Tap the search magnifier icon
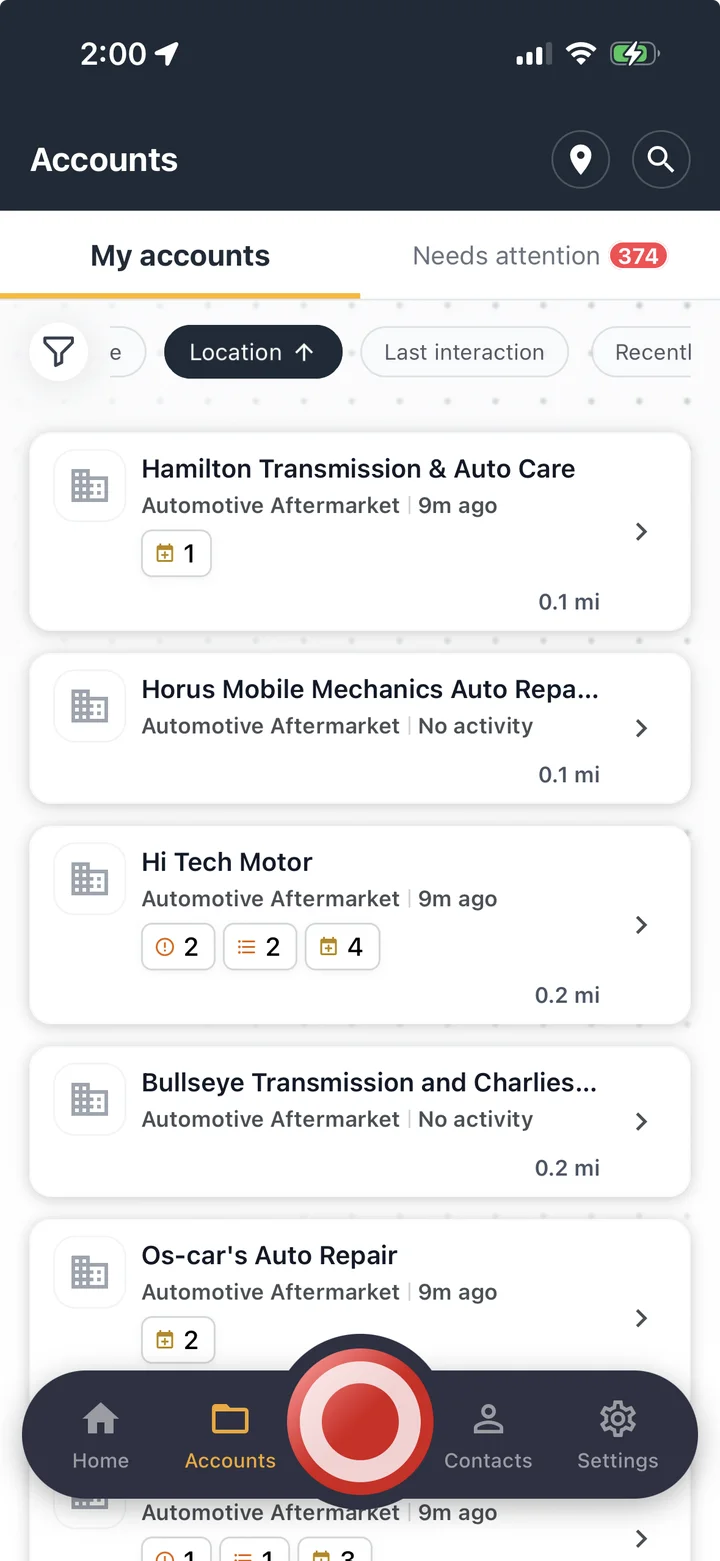Screen dimensions: 720x1561 tap(661, 160)
